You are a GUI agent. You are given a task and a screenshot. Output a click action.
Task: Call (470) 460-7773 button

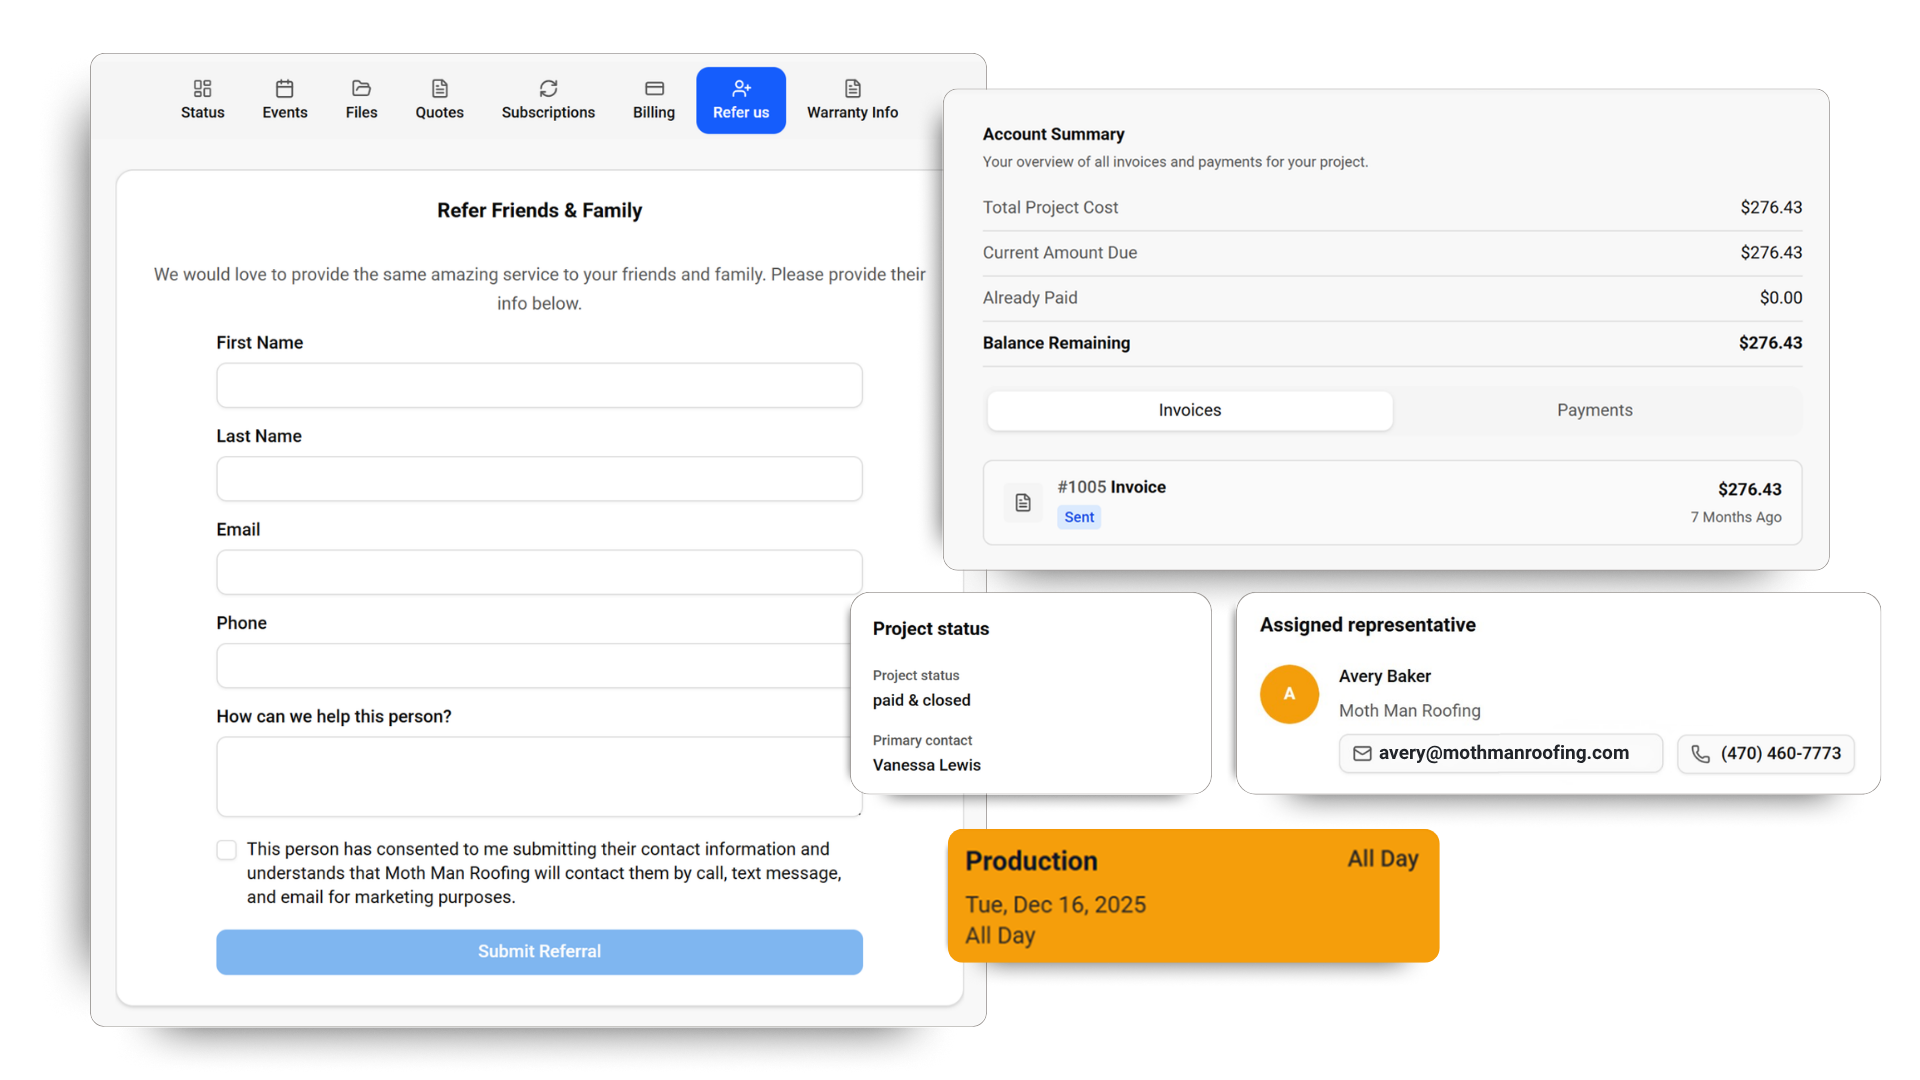[1766, 753]
